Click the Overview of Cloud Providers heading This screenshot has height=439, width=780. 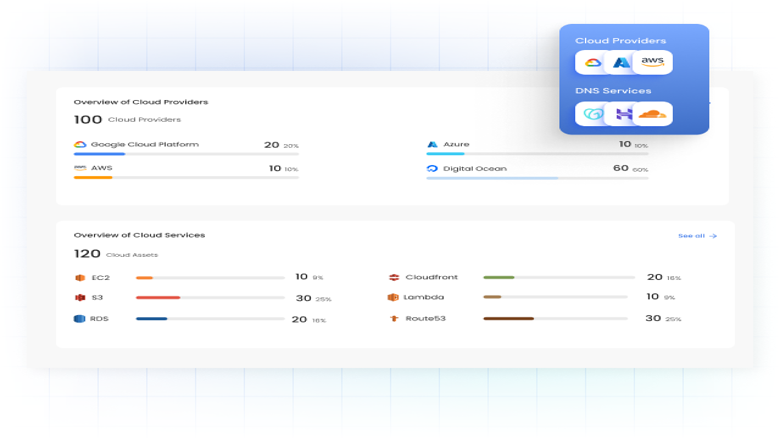[x=141, y=102]
